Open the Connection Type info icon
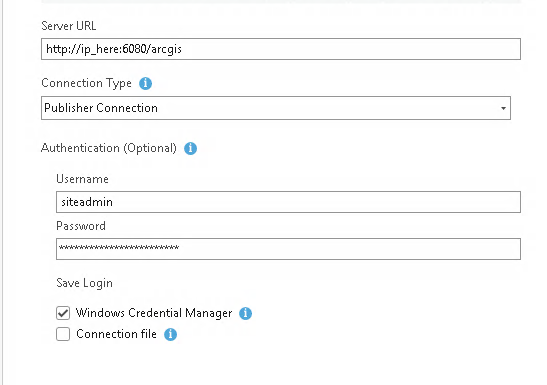This screenshot has height=385, width=547. 145,83
